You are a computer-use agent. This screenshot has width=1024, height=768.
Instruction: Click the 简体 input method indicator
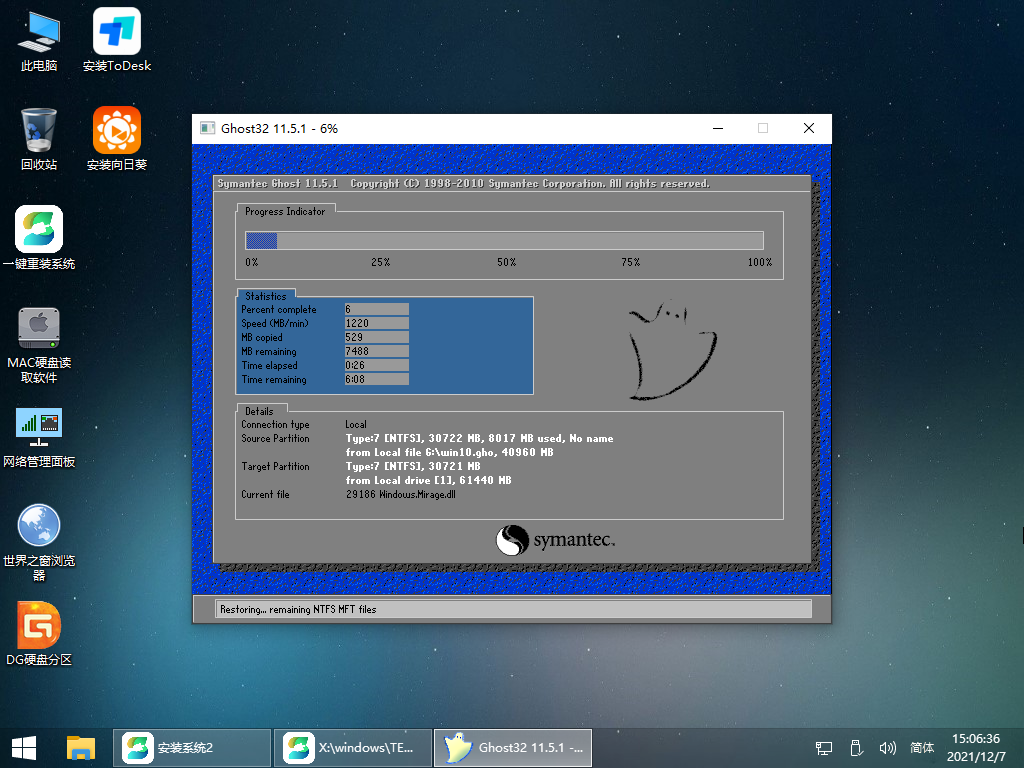coord(921,747)
